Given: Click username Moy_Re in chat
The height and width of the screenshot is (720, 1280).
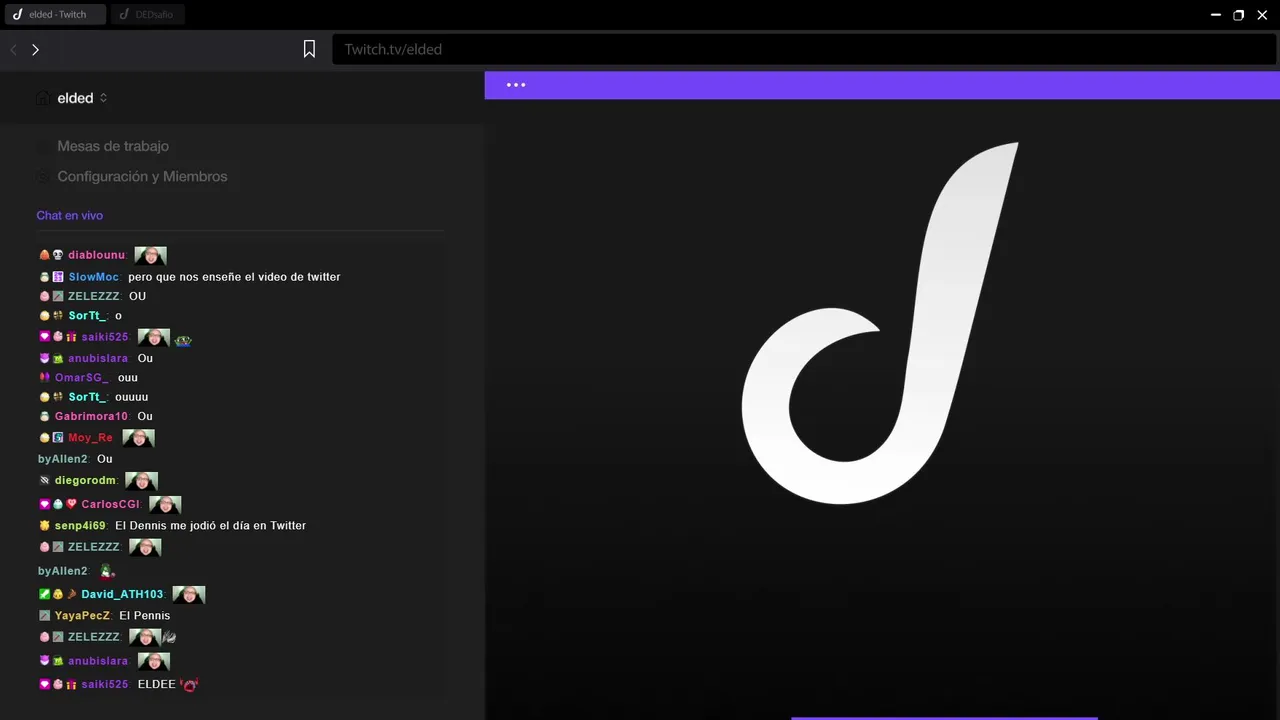Looking at the screenshot, I should coord(90,438).
